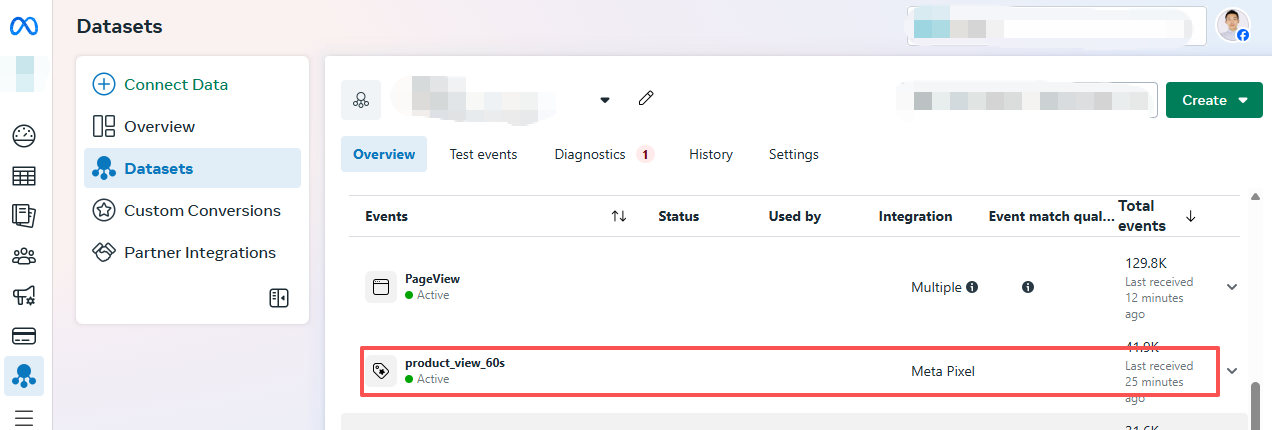The width and height of the screenshot is (1272, 430).
Task: Open the megaphone icon in left rail
Action: point(24,296)
